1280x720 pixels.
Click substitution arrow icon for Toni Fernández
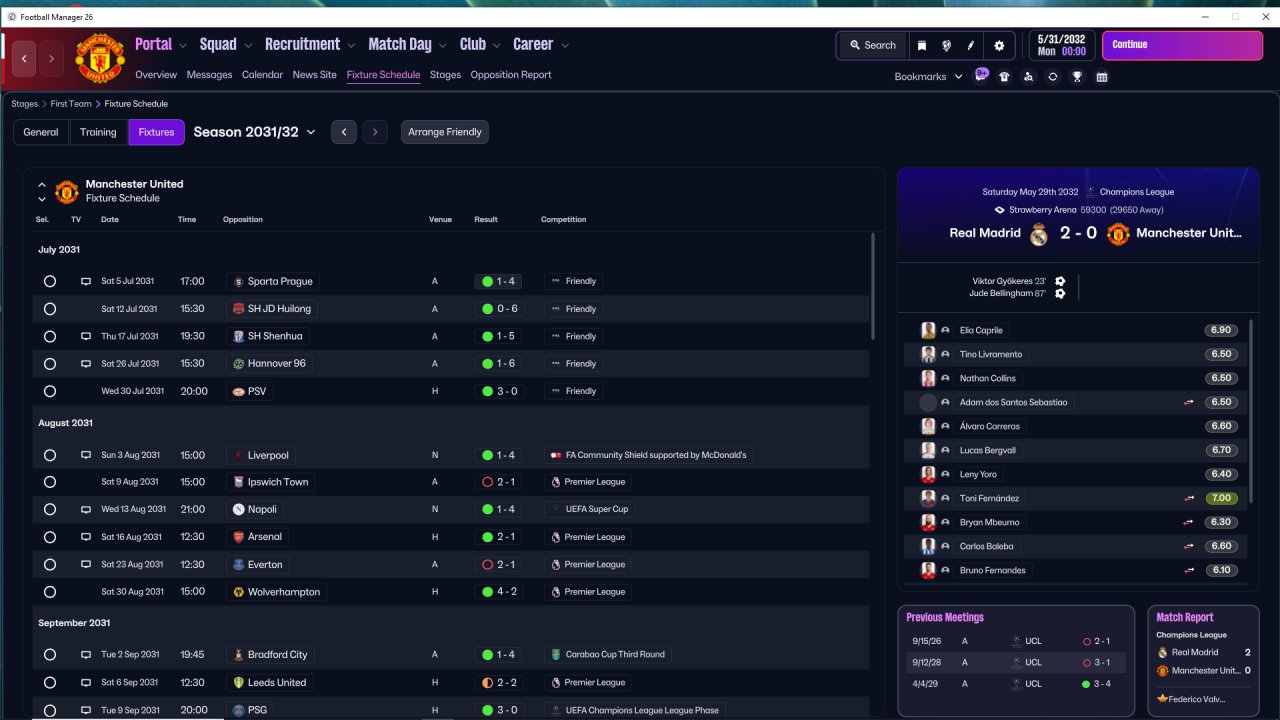click(1189, 498)
